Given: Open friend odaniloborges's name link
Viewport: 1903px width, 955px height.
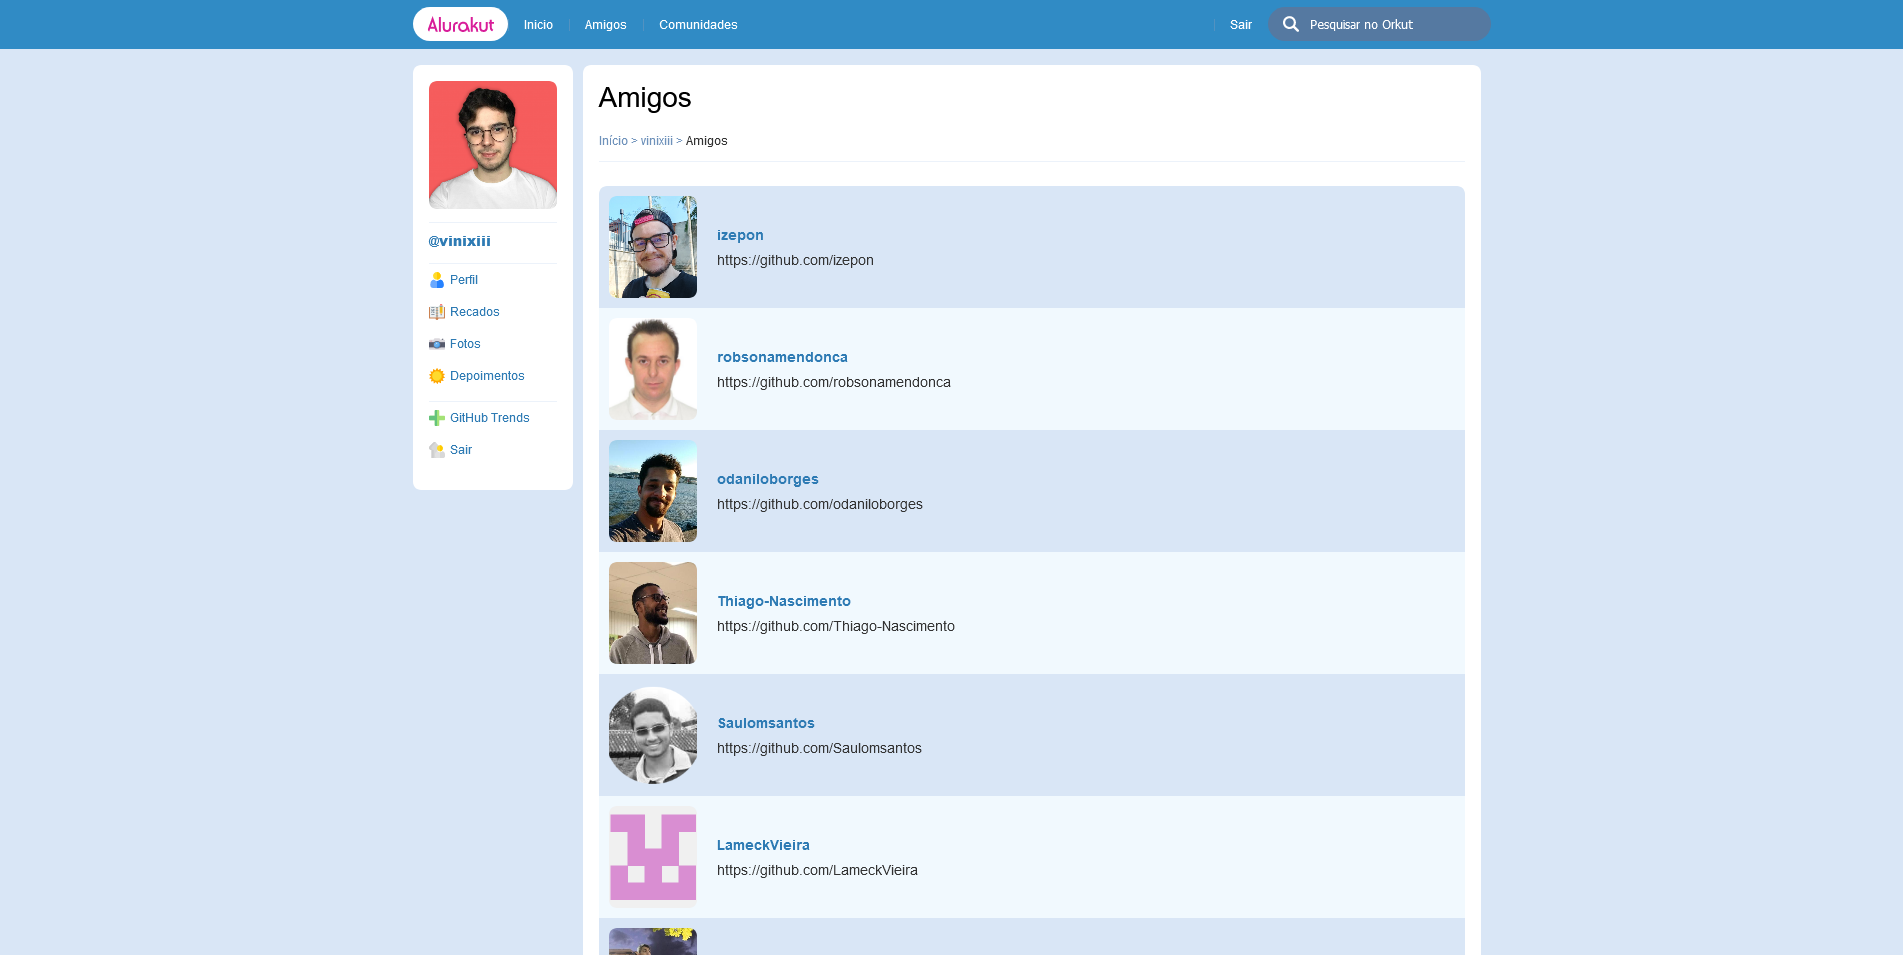Looking at the screenshot, I should point(768,479).
